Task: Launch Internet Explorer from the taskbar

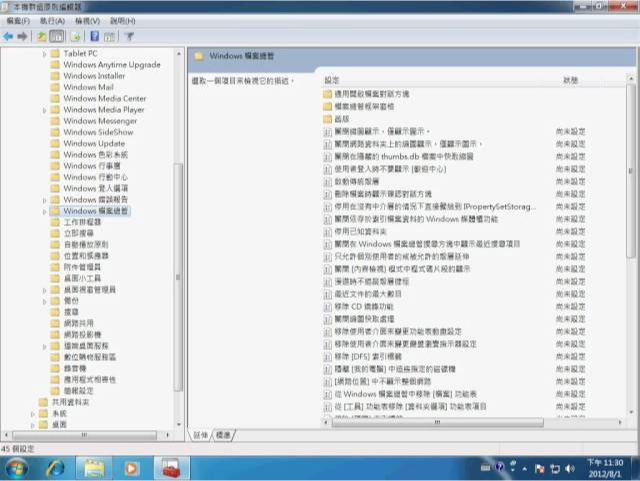Action: pos(56,468)
